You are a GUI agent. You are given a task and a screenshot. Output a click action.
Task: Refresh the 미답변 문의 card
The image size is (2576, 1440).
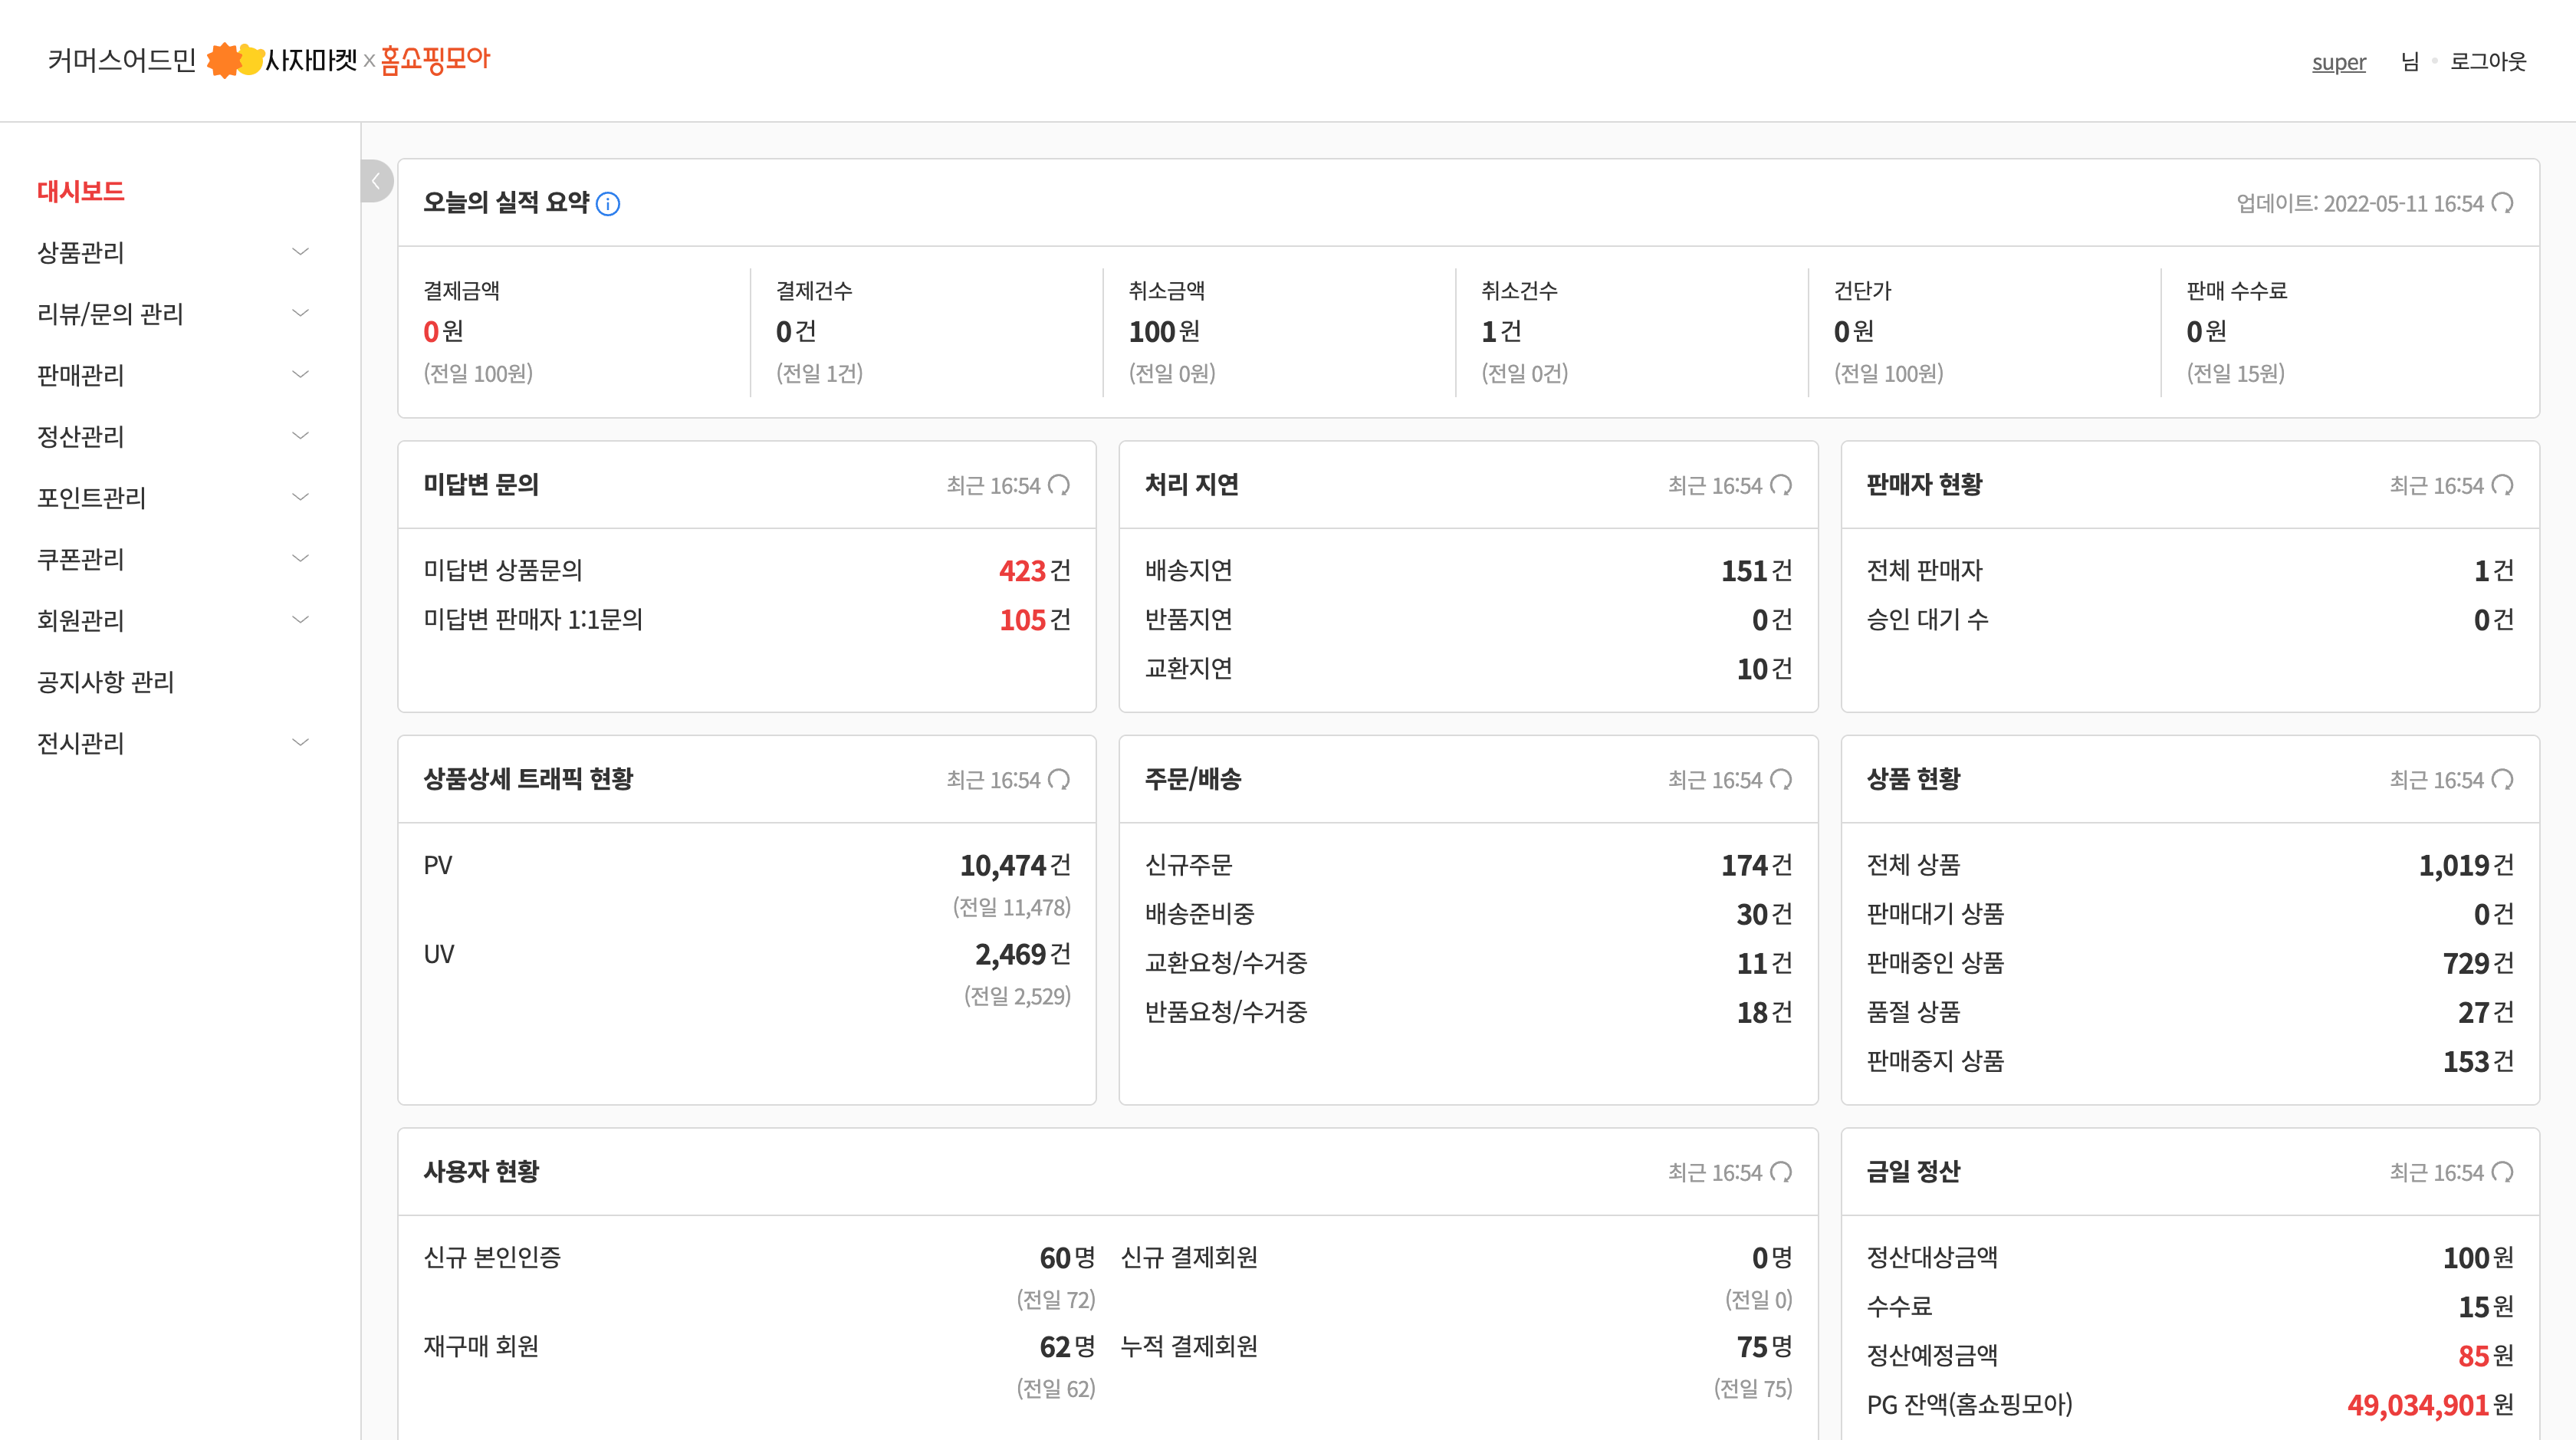point(1059,485)
